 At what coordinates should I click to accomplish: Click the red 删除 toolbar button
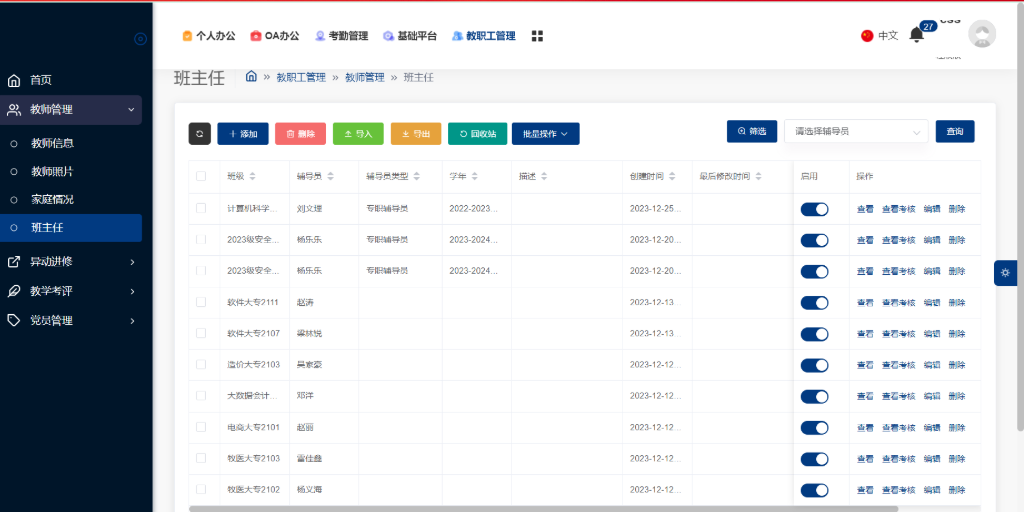click(x=300, y=134)
